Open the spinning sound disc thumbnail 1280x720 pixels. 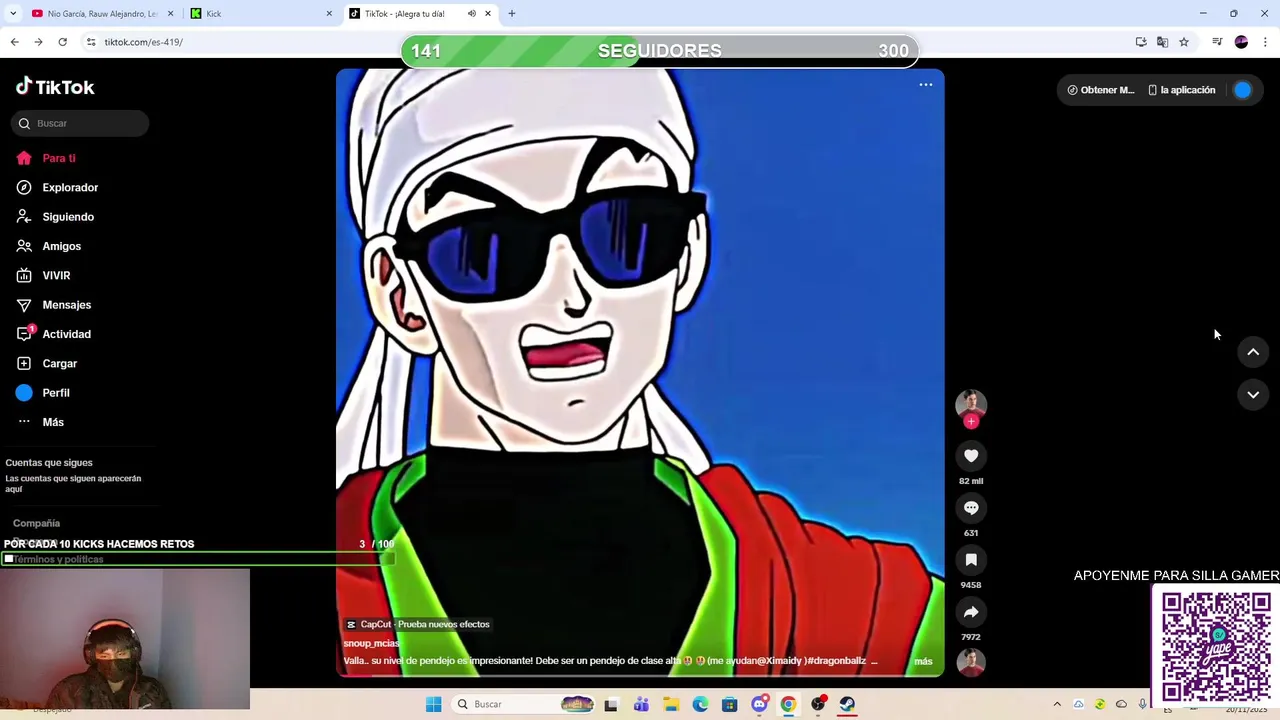(x=971, y=662)
